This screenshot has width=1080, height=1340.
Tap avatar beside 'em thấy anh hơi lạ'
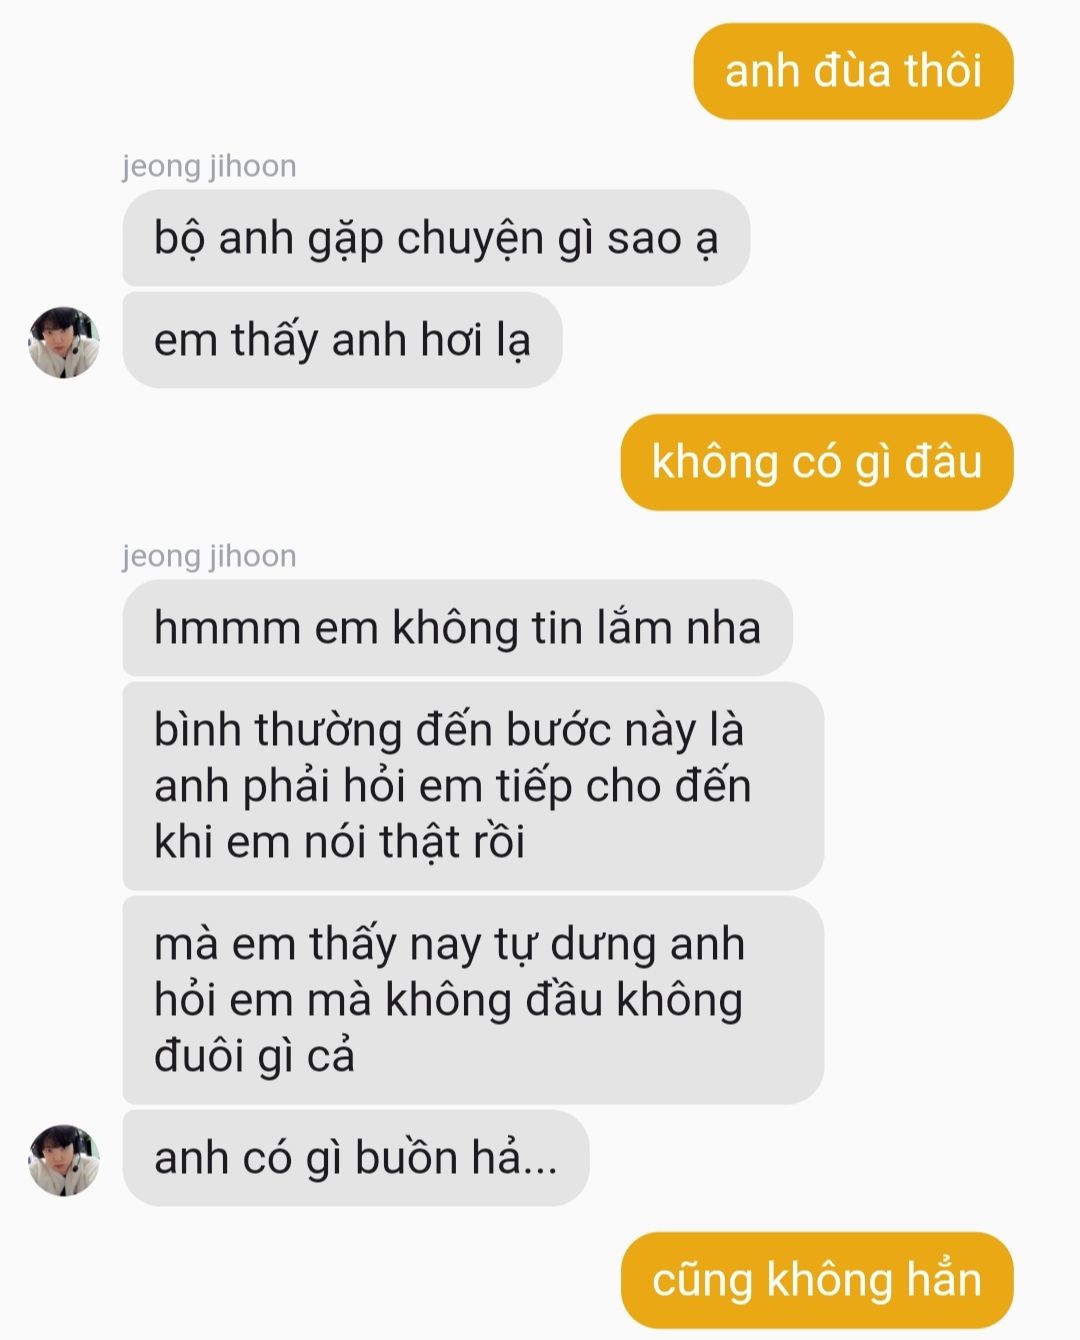click(x=64, y=342)
